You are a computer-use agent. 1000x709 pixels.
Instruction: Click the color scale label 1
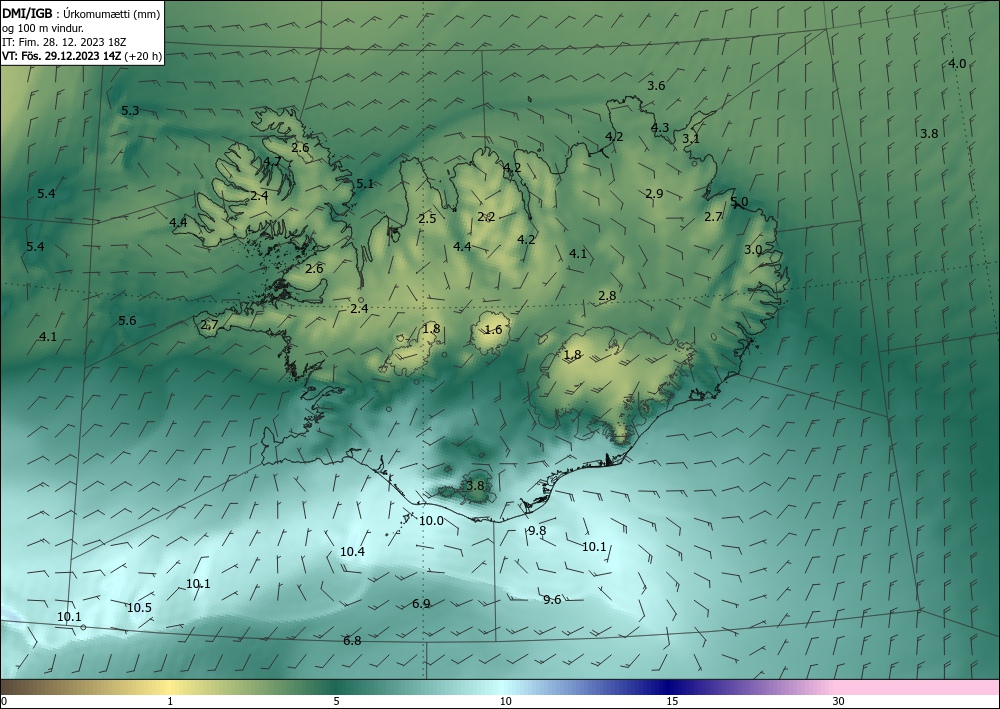(170, 702)
